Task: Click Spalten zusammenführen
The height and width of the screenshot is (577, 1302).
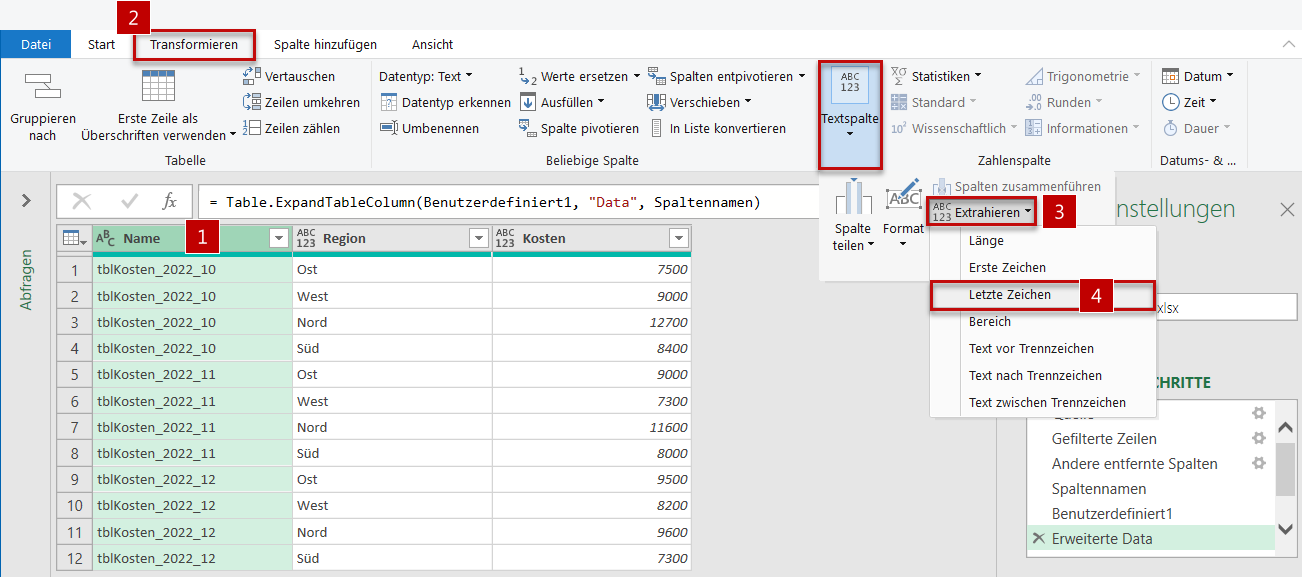Action: click(1017, 186)
